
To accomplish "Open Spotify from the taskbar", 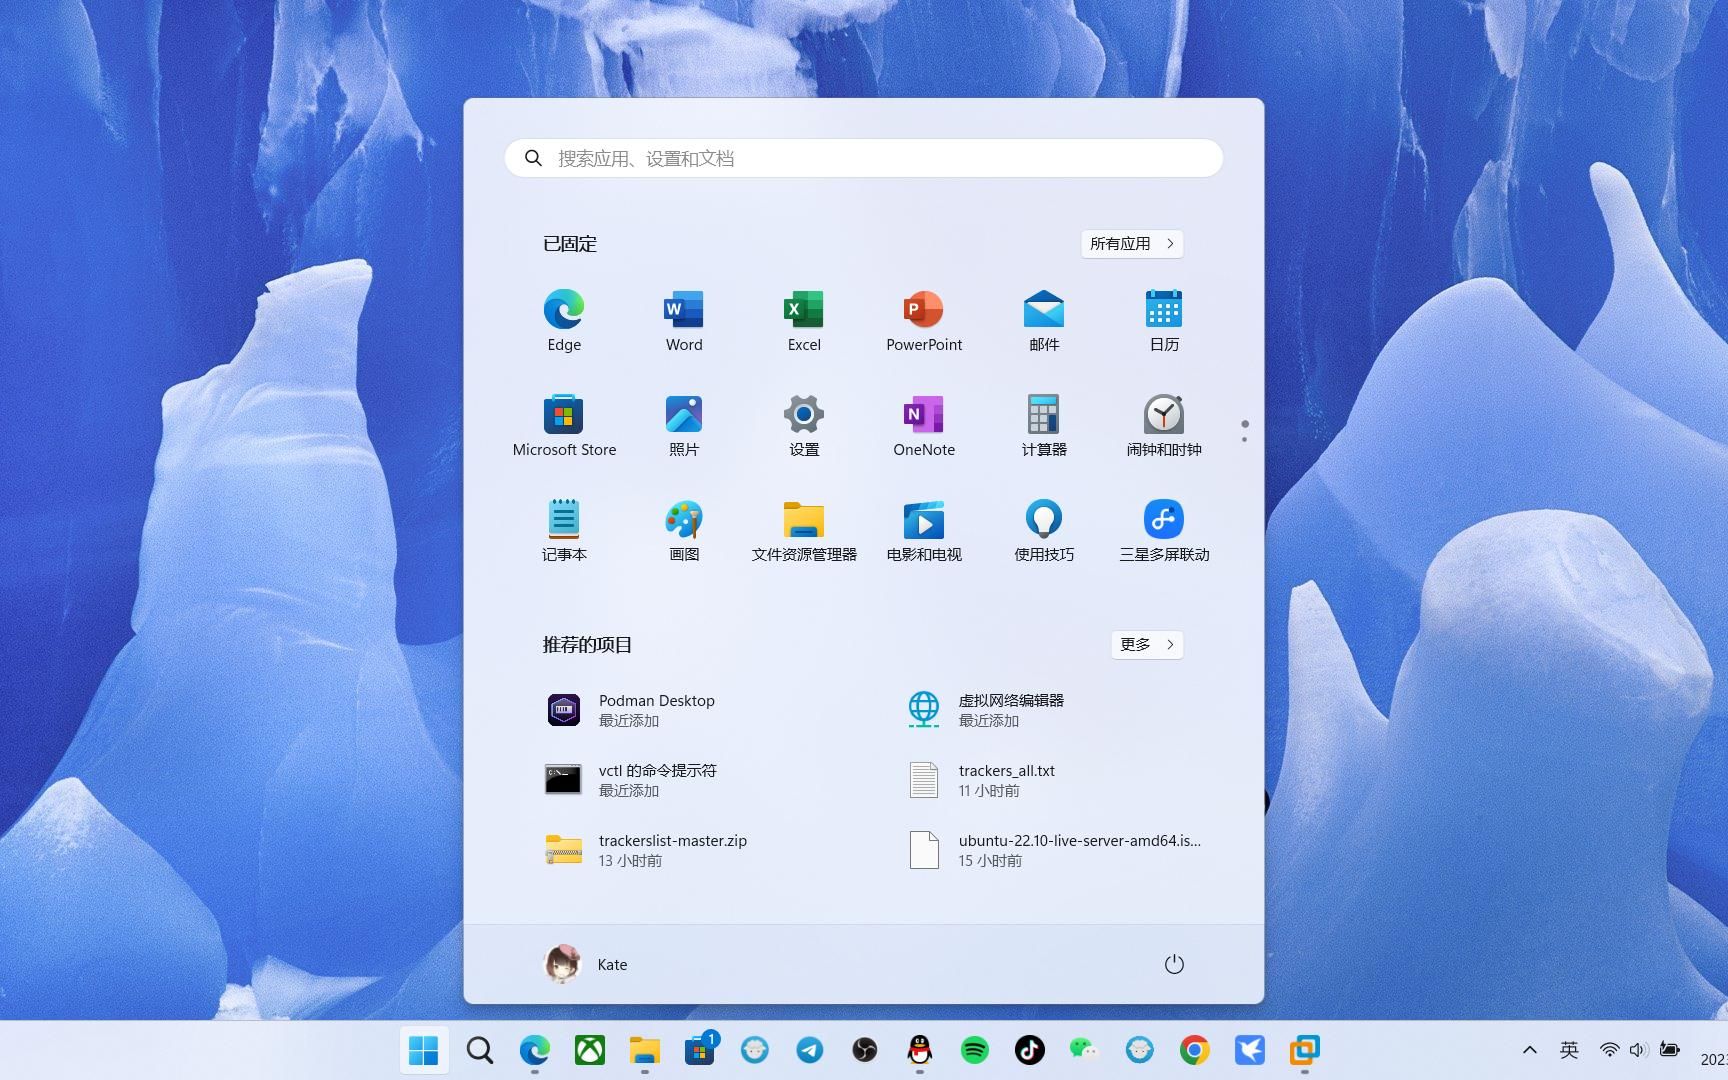I will click(x=975, y=1050).
